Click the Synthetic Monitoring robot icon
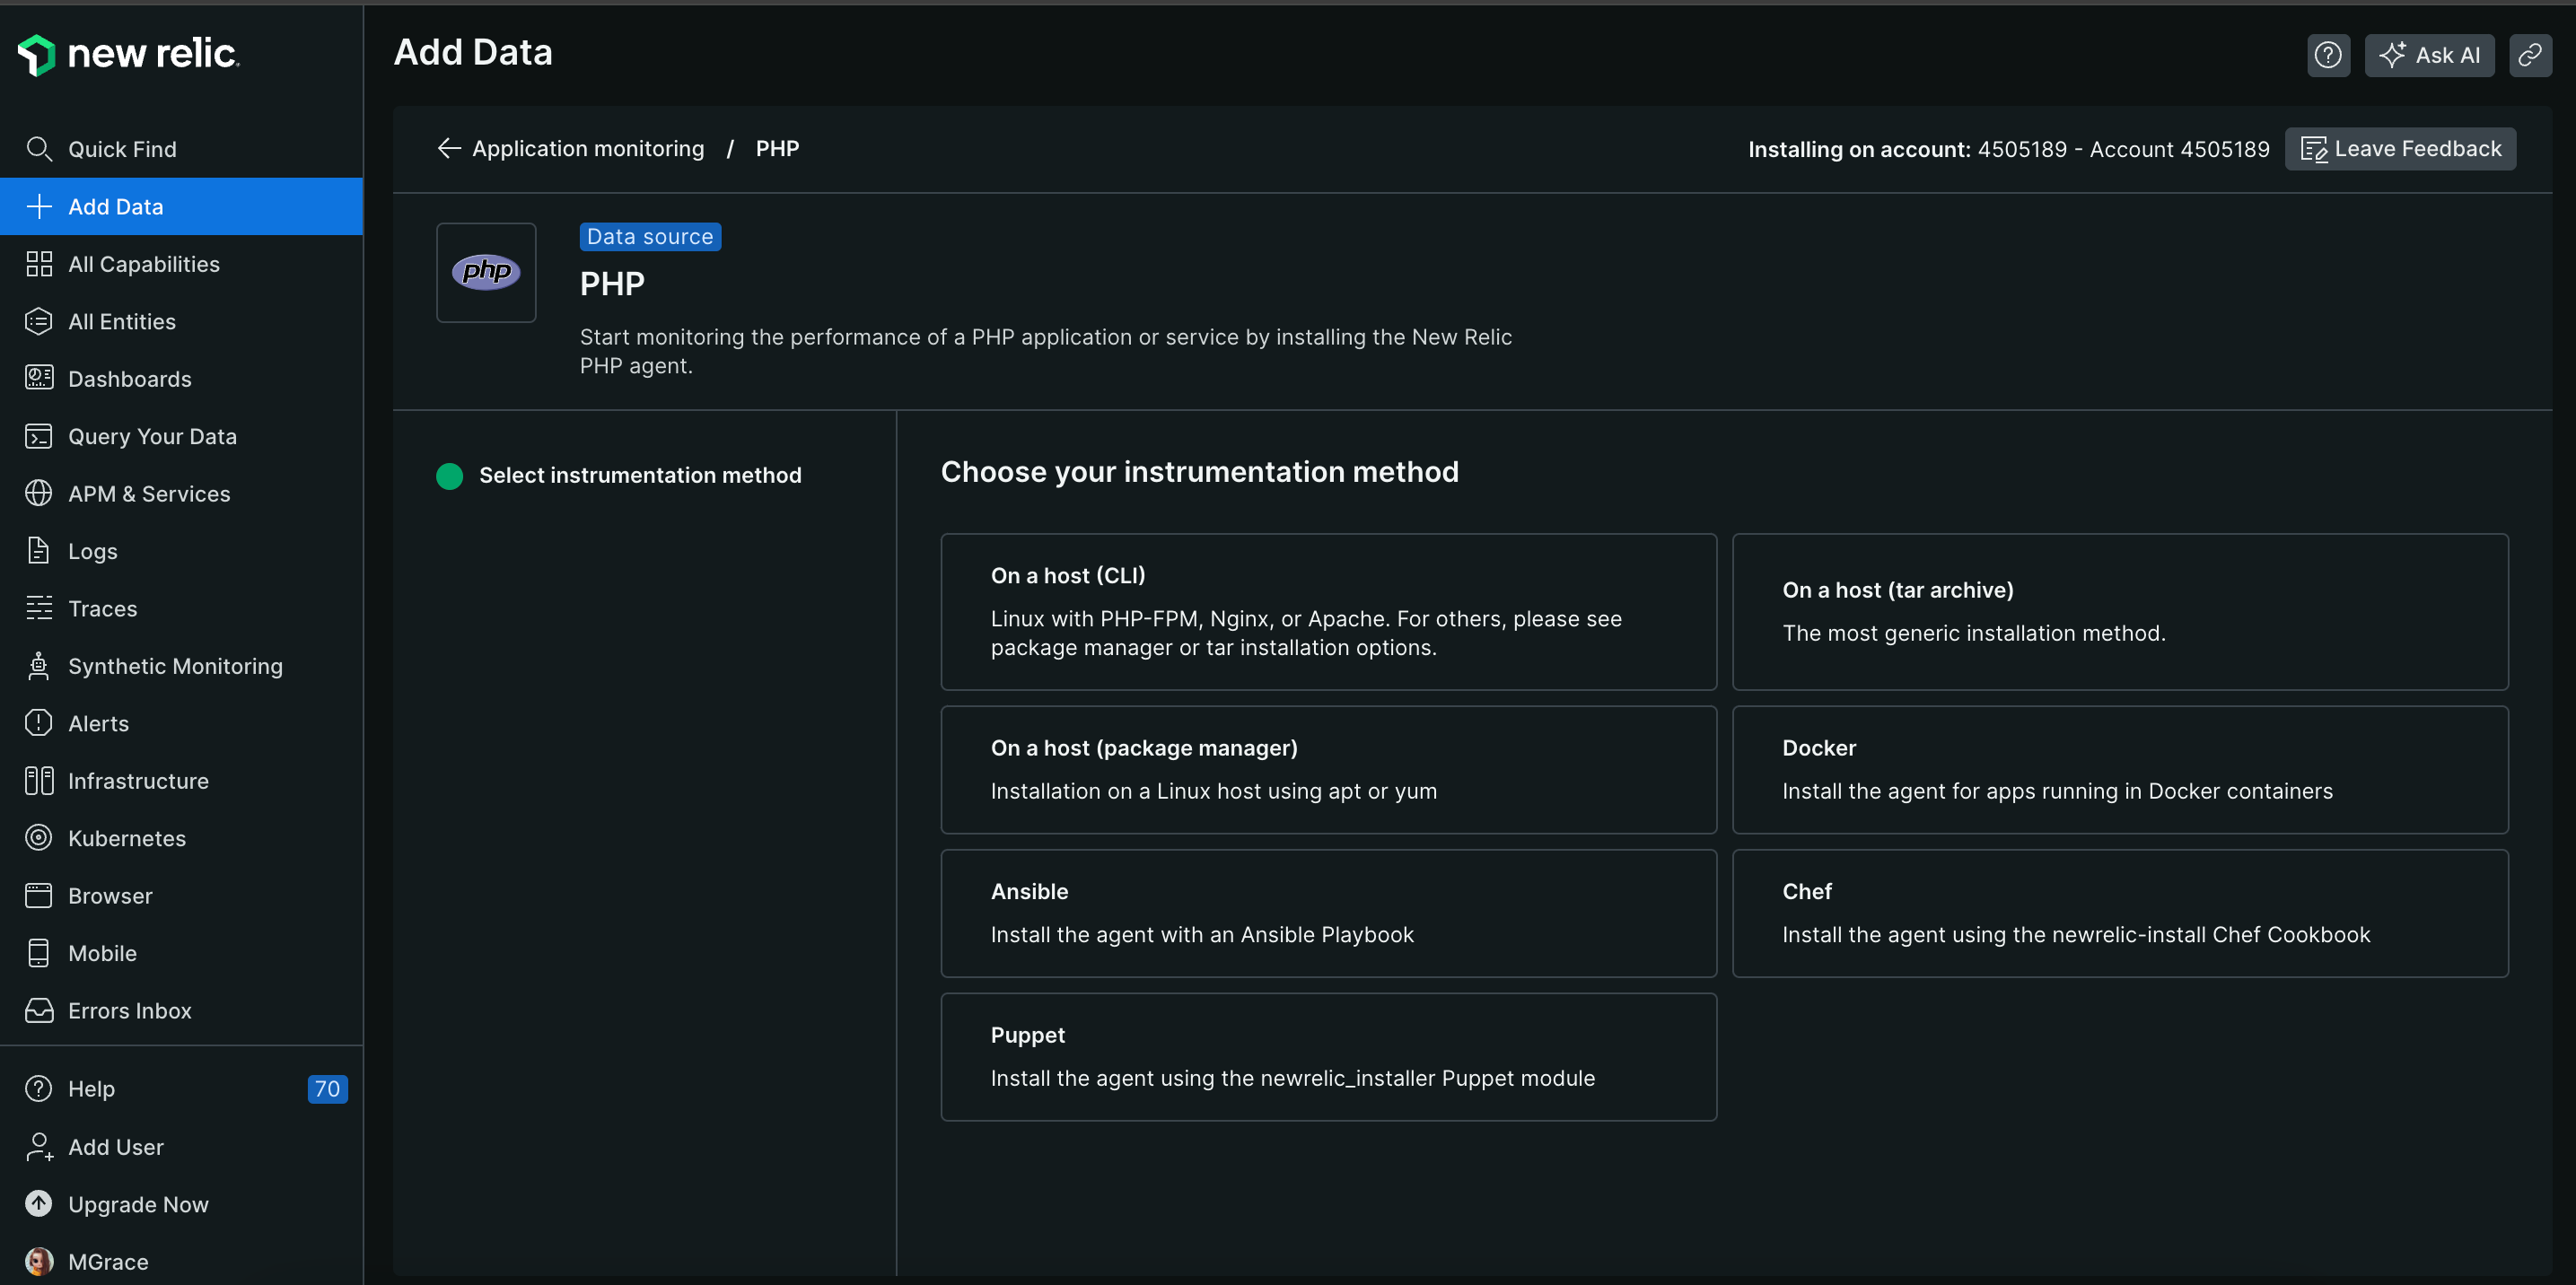This screenshot has width=2576, height=1285. pos(39,666)
